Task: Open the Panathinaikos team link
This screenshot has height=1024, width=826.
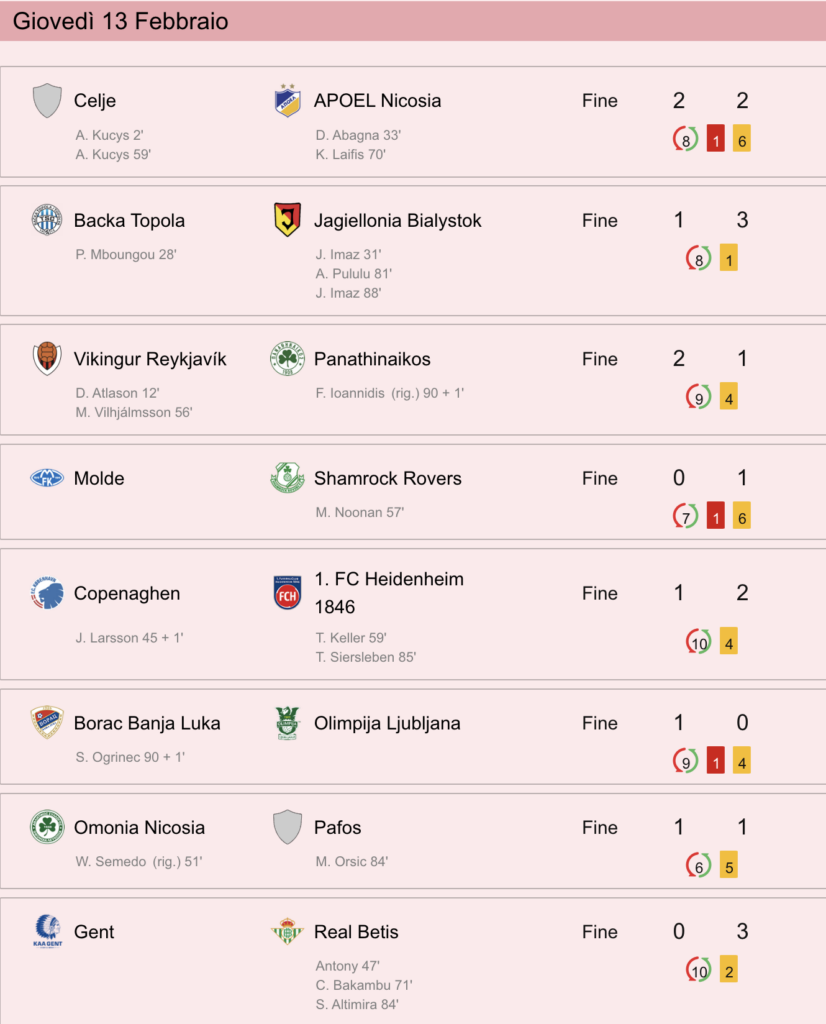Action: coord(372,359)
